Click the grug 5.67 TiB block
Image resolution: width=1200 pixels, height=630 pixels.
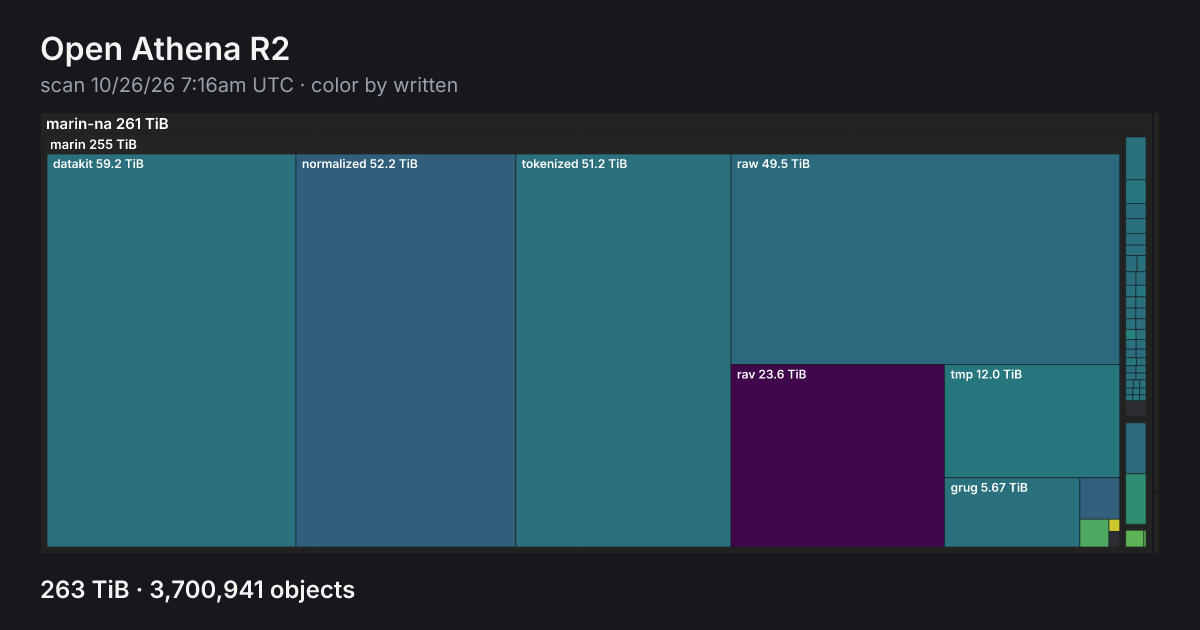coord(1012,513)
